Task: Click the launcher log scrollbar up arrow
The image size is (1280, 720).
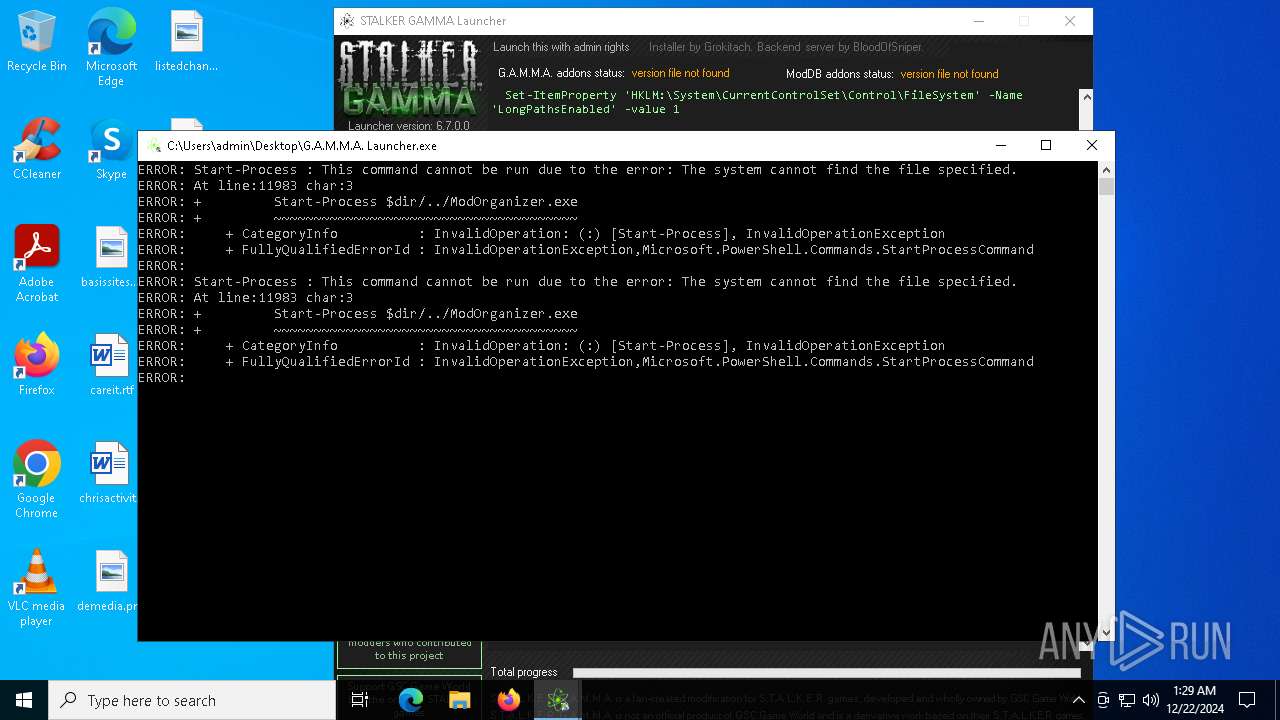Action: pyautogui.click(x=1086, y=96)
